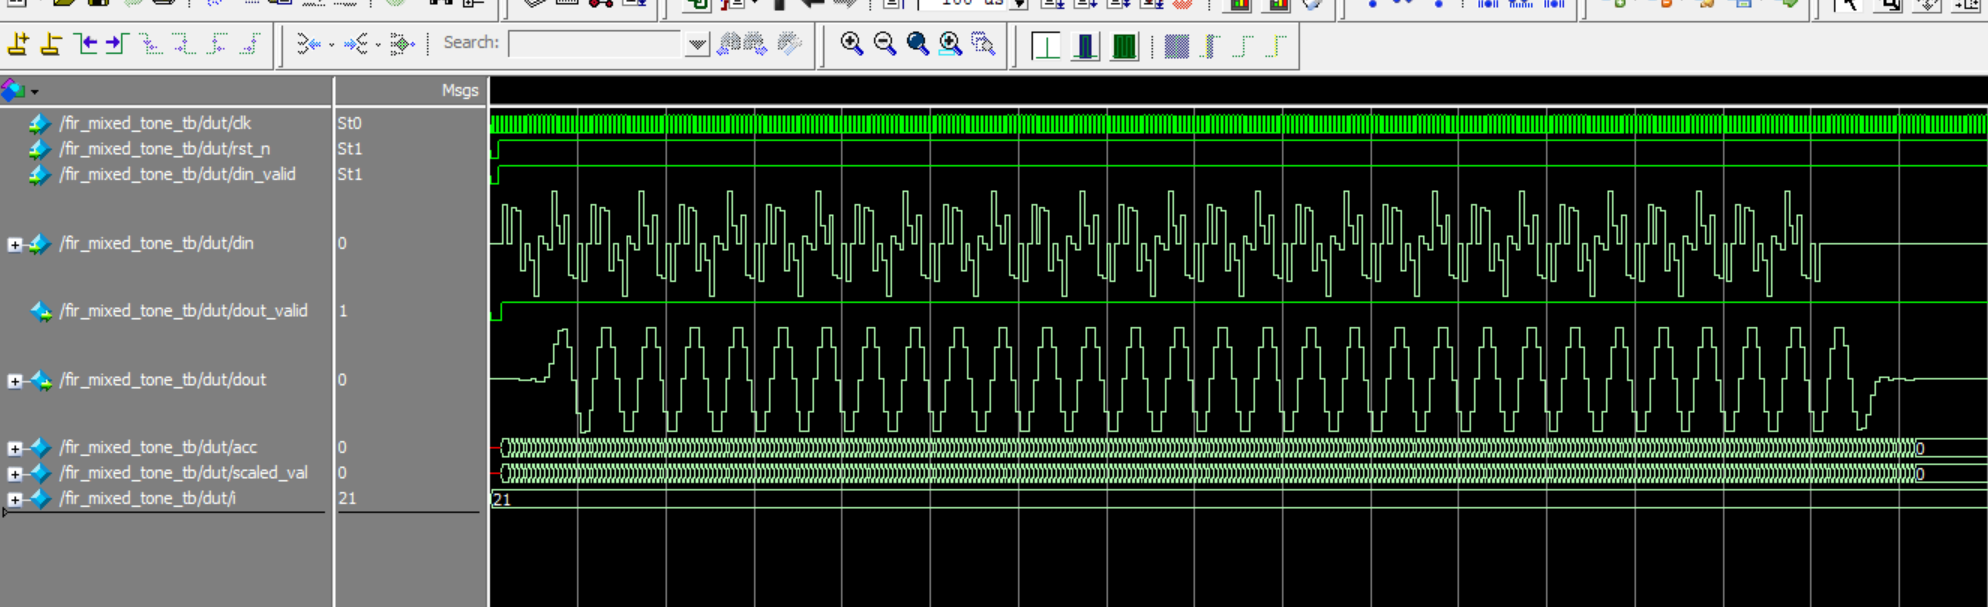Click the search-forward binoculars icon
This screenshot has width=1988, height=607.
[x=755, y=43]
